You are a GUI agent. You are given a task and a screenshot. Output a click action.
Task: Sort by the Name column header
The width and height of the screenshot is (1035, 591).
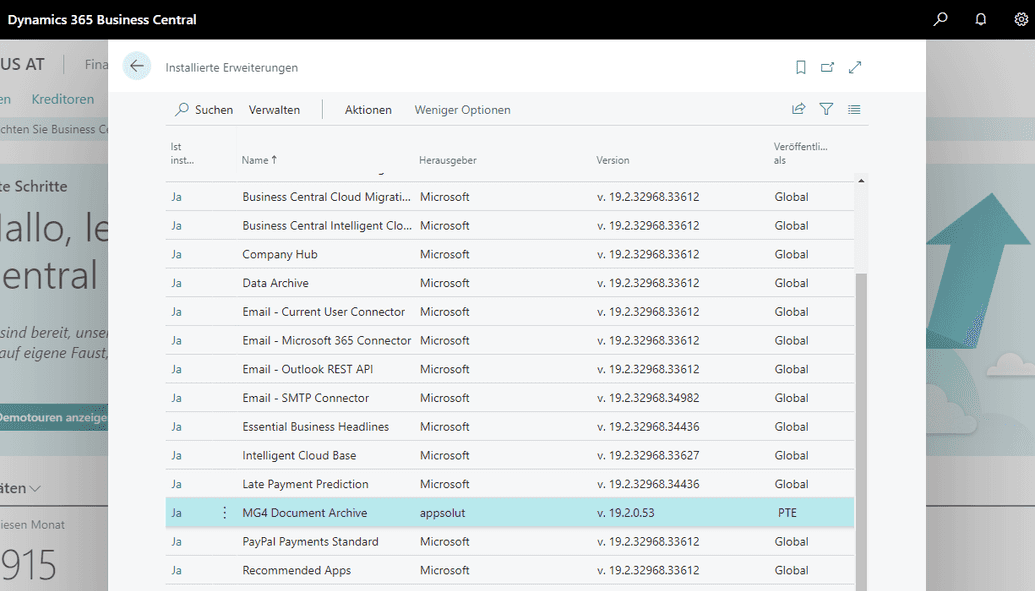(x=259, y=160)
